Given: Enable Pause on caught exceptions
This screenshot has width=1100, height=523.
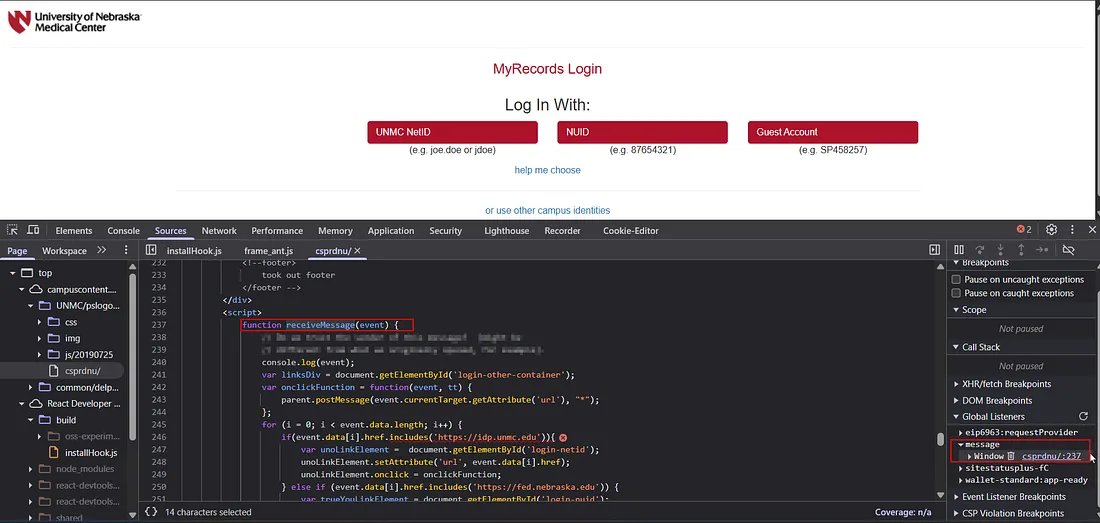Looking at the screenshot, I should coord(956,293).
